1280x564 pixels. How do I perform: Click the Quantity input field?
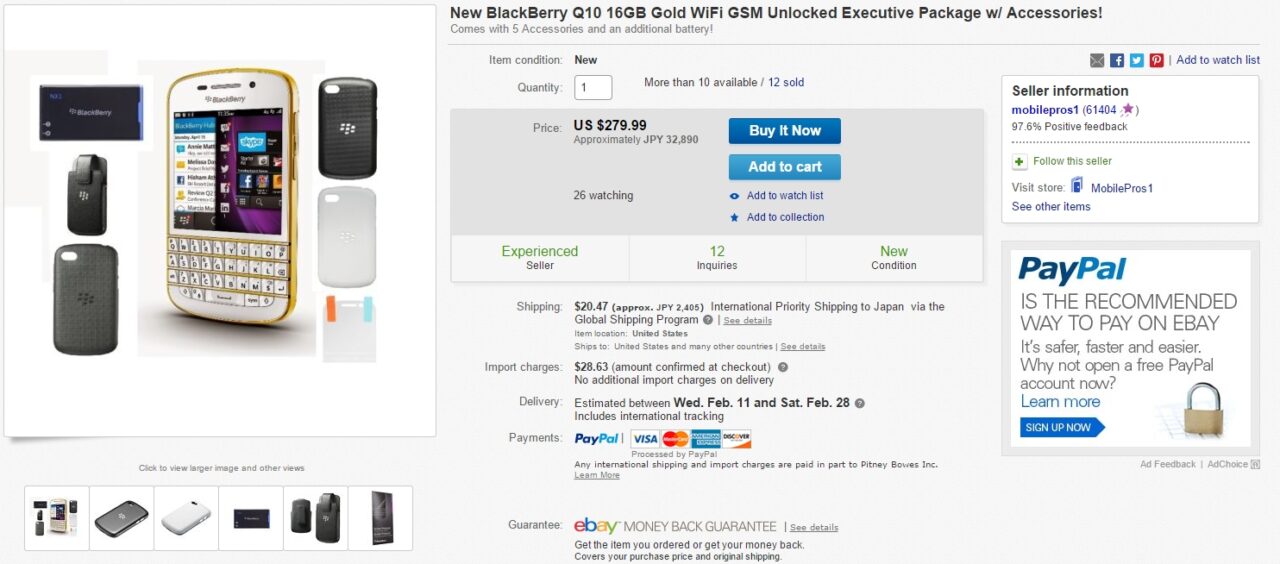(x=593, y=88)
